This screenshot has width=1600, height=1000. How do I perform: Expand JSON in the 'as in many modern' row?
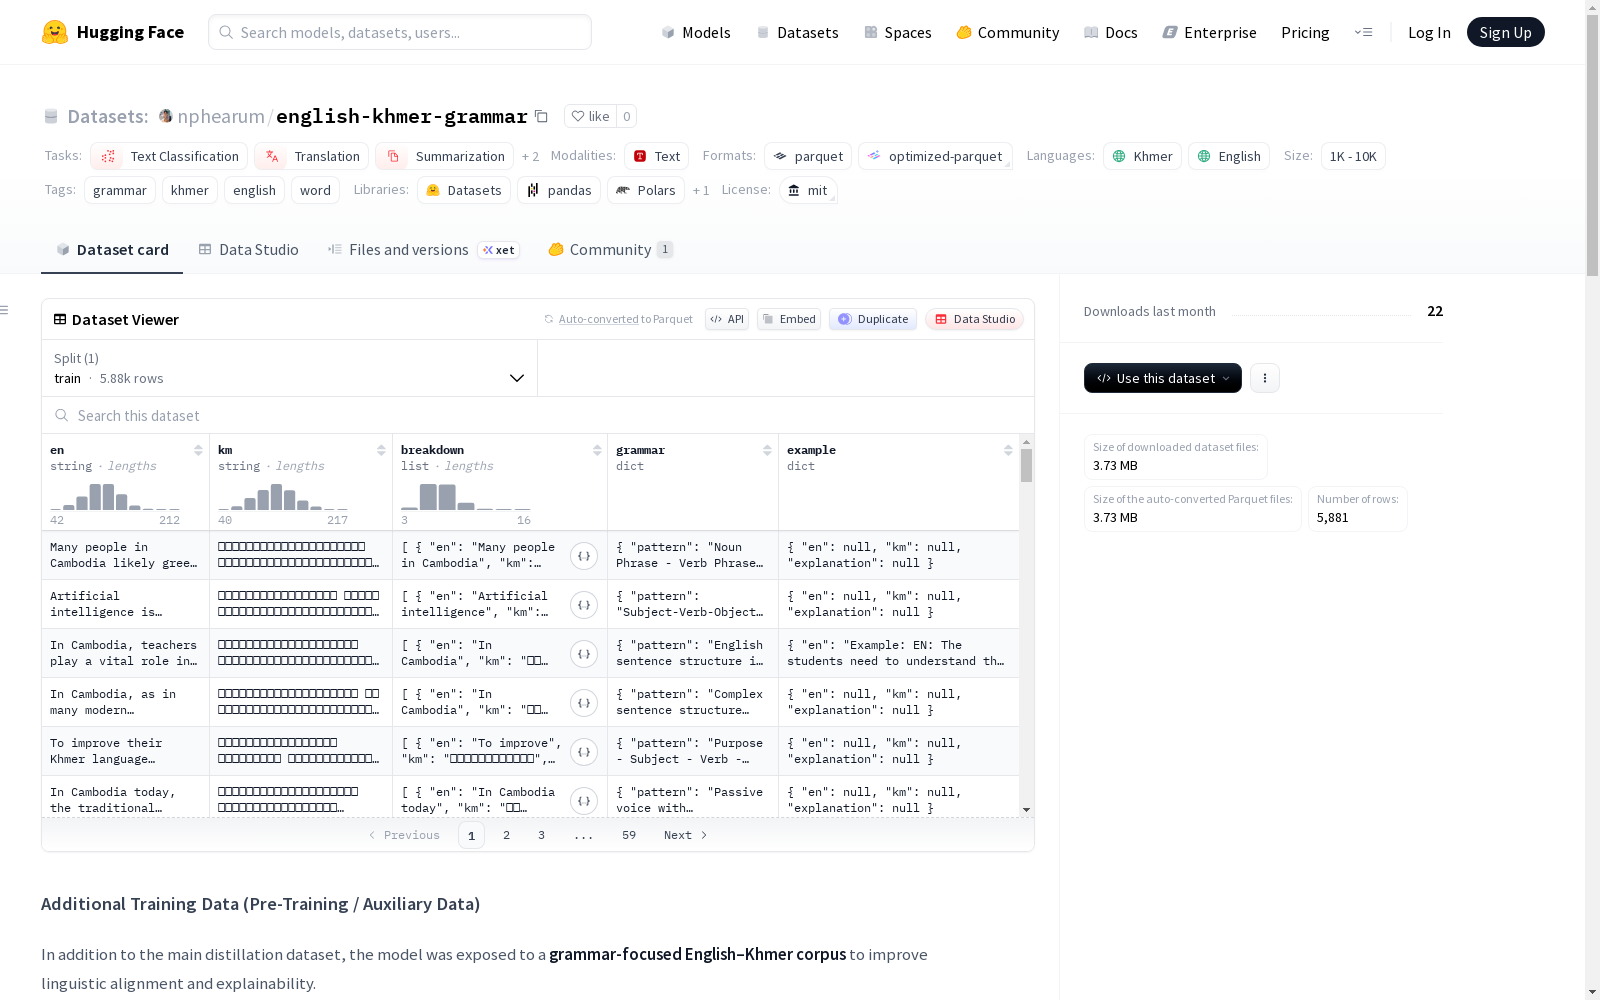coord(584,703)
